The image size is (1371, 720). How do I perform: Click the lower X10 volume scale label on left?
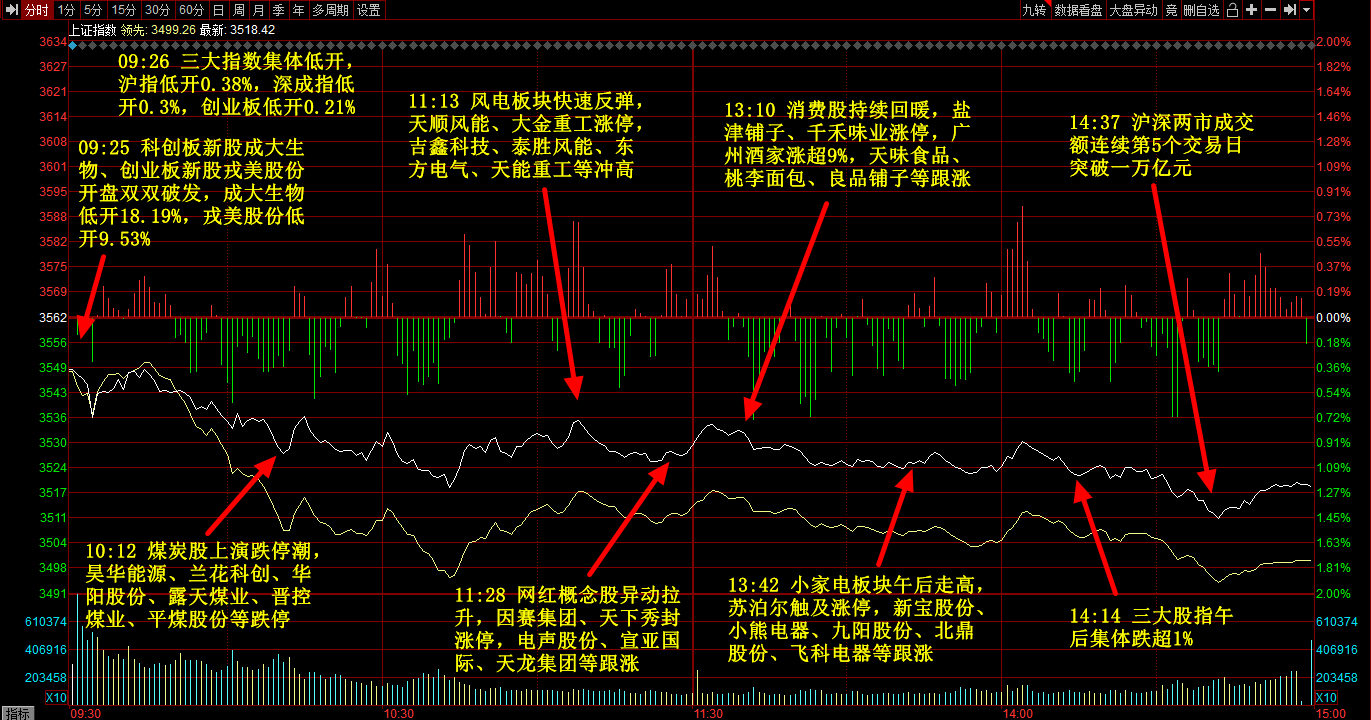coord(57,697)
